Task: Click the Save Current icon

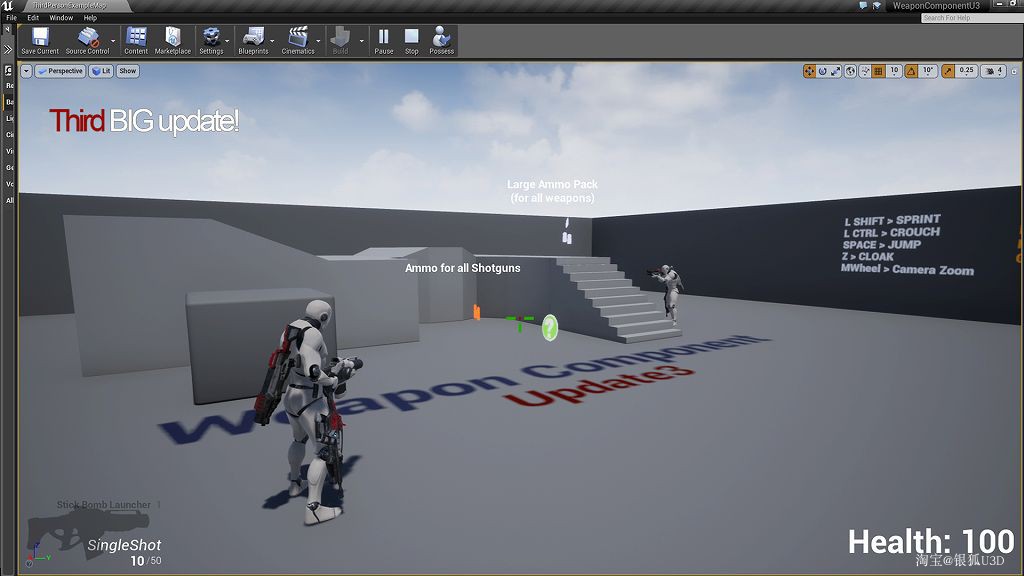Action: point(39,38)
